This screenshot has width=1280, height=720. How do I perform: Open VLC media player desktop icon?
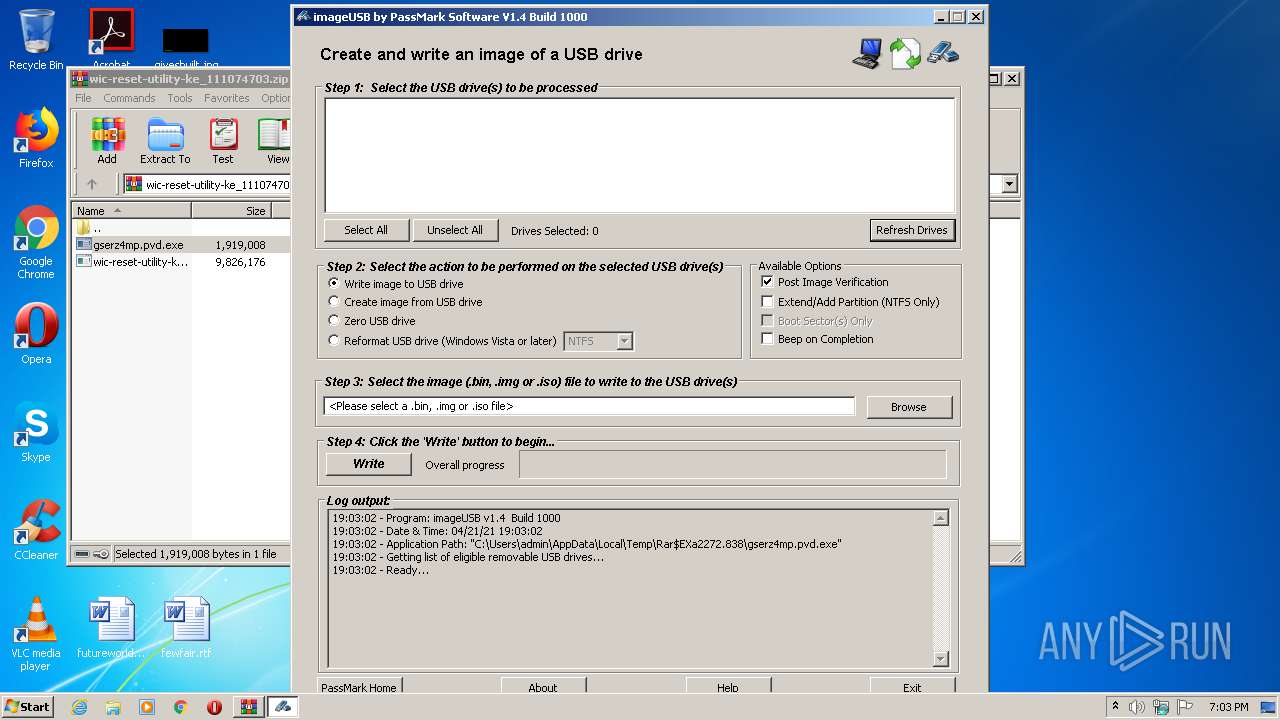click(x=36, y=634)
